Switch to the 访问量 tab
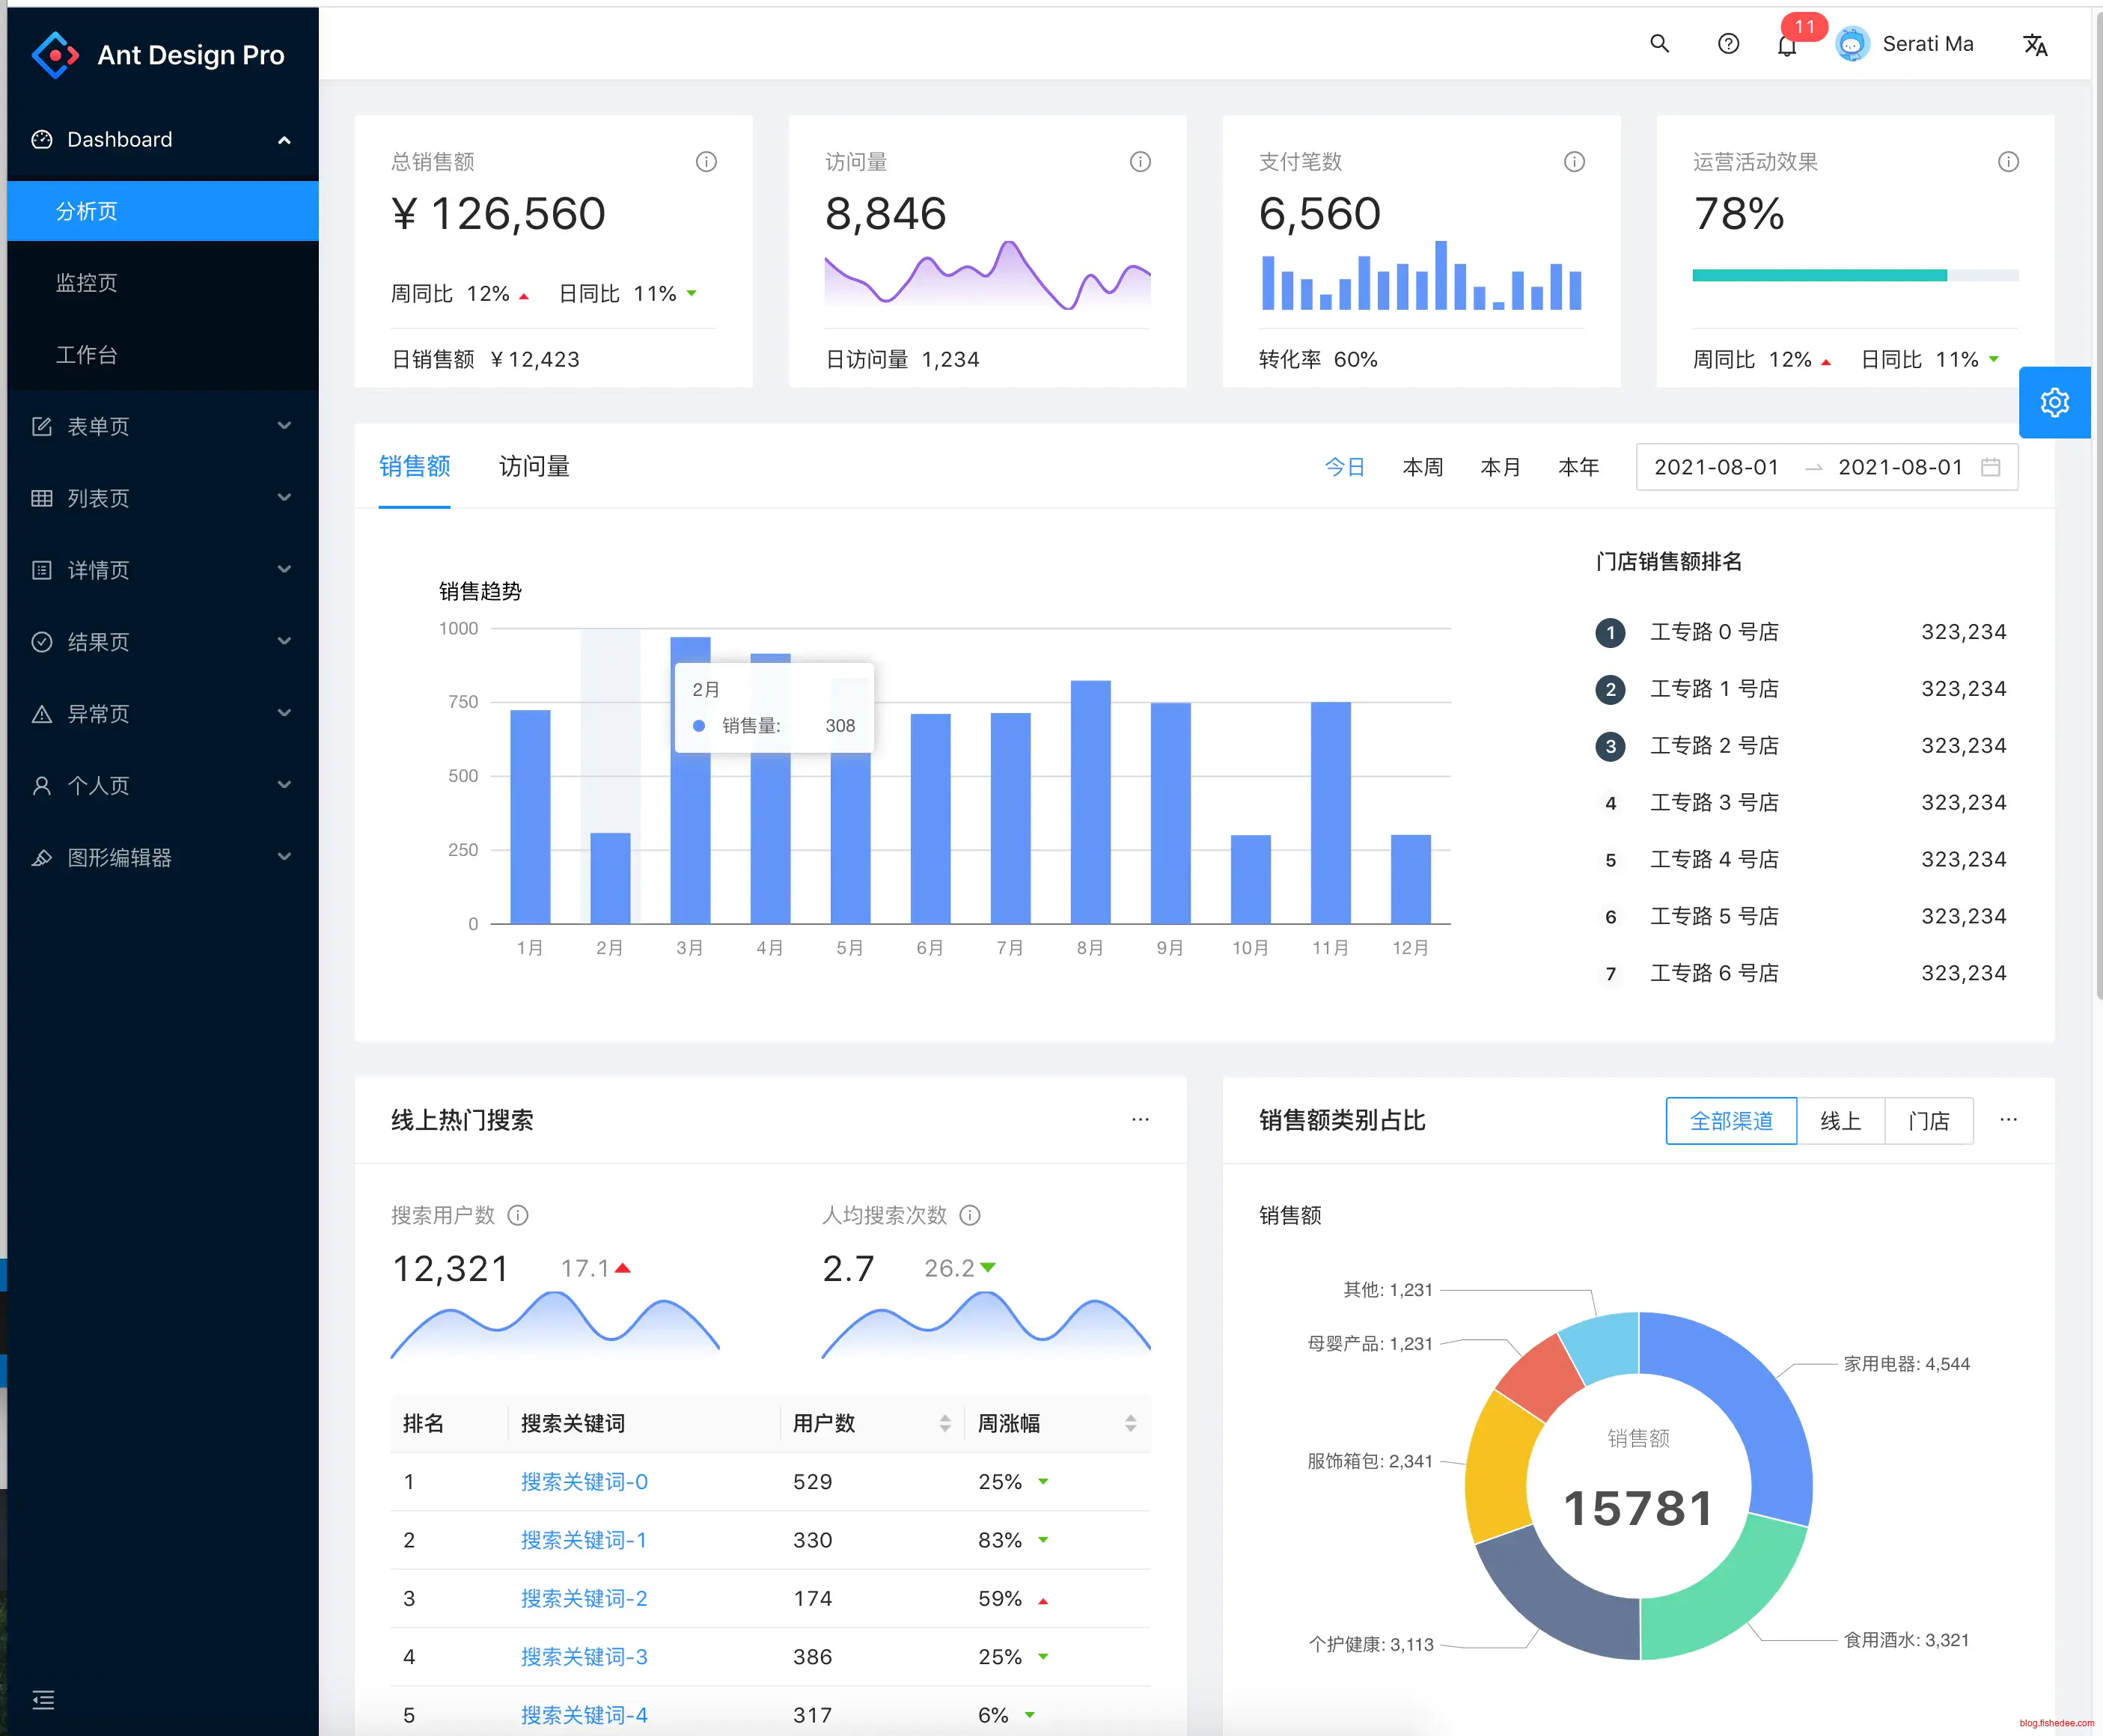Image resolution: width=2103 pixels, height=1736 pixels. (x=534, y=467)
